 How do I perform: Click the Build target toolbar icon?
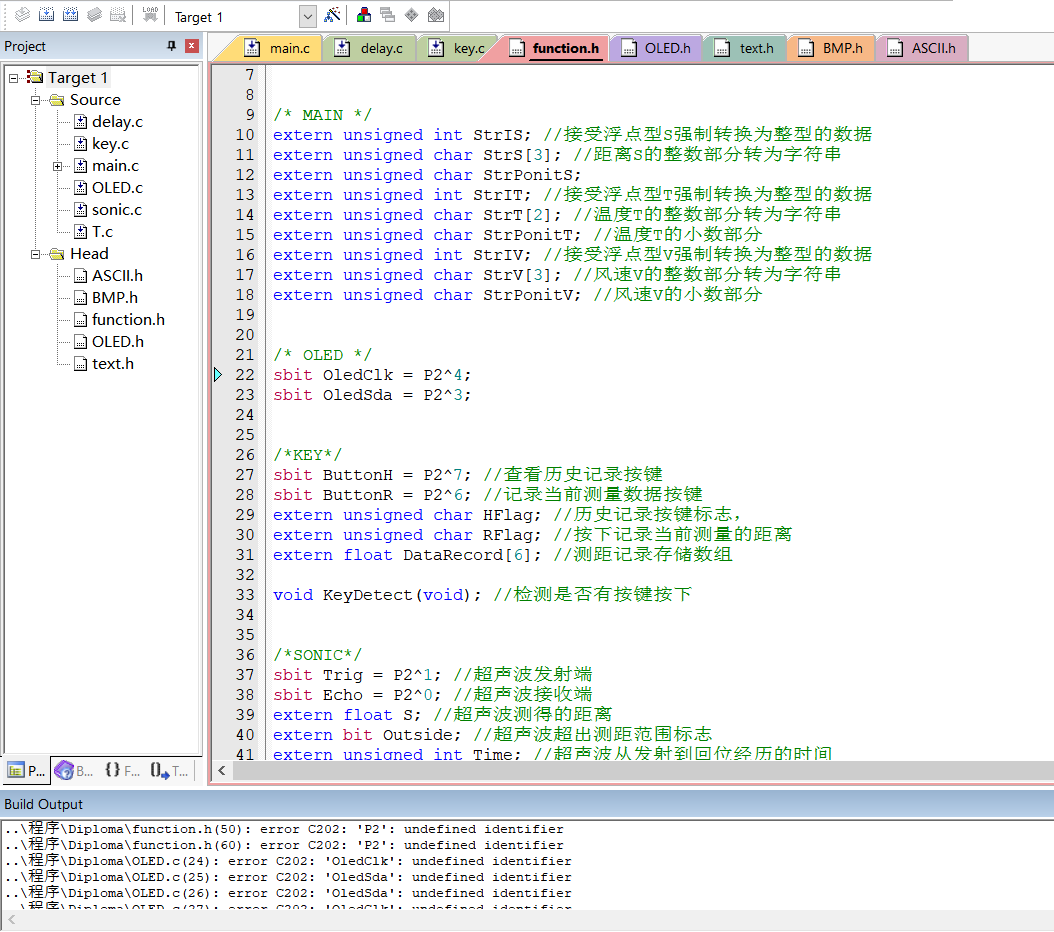pos(46,15)
